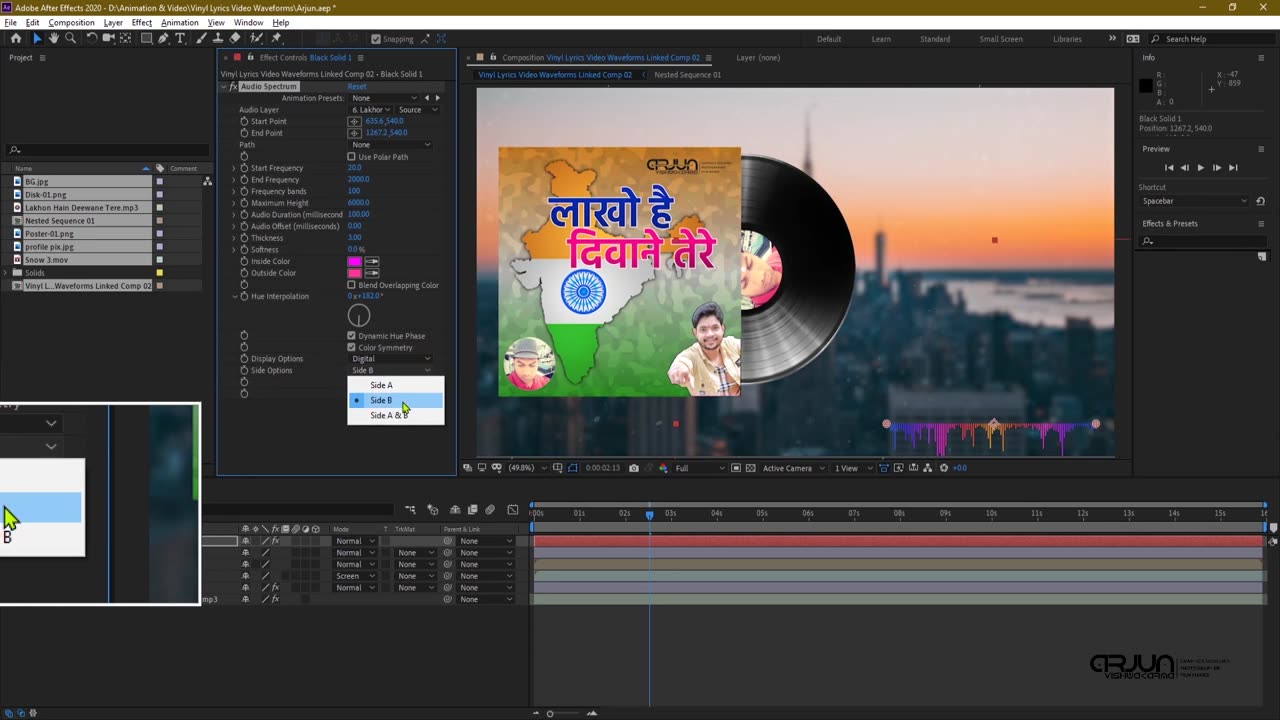
Task: Click the snapshot camera icon under the viewer
Action: pos(634,468)
